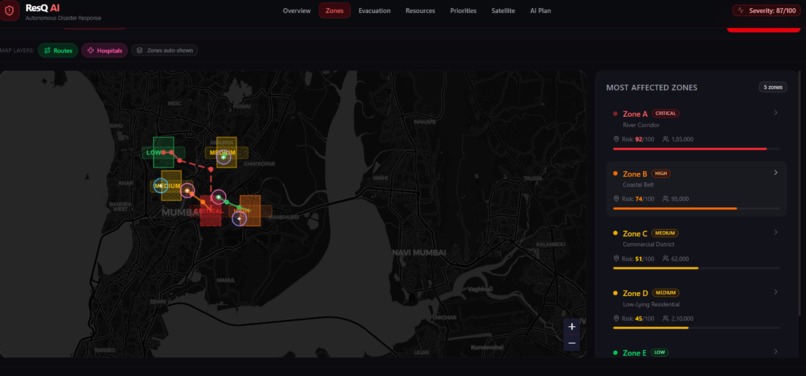
Task: Go to the Priorities tab
Action: coord(463,11)
